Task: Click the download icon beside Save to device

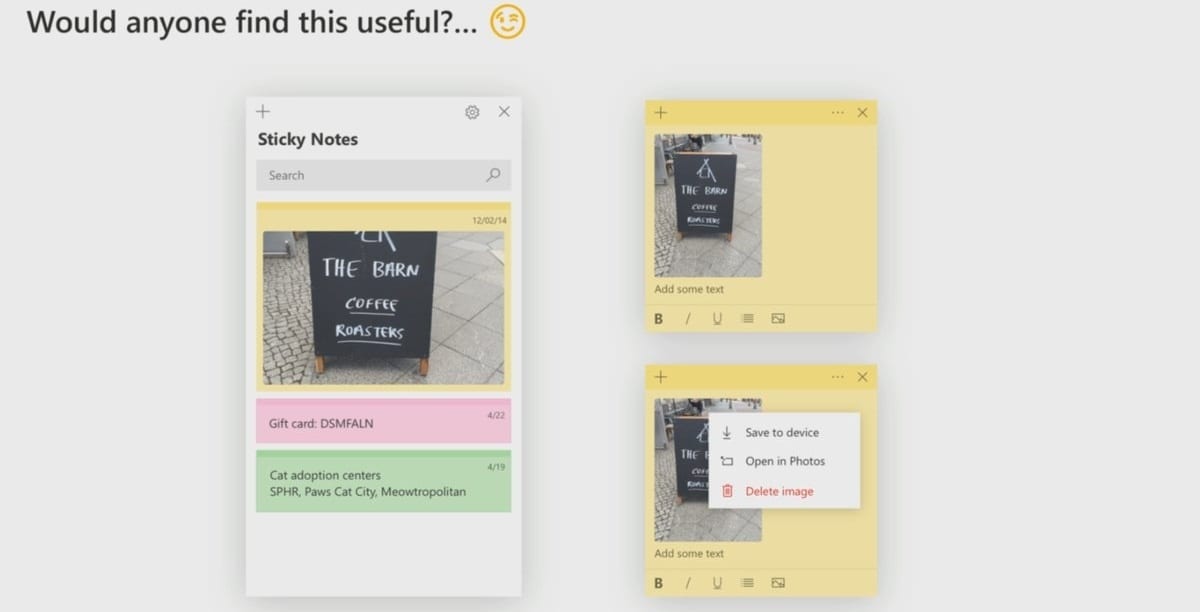Action: coord(726,432)
